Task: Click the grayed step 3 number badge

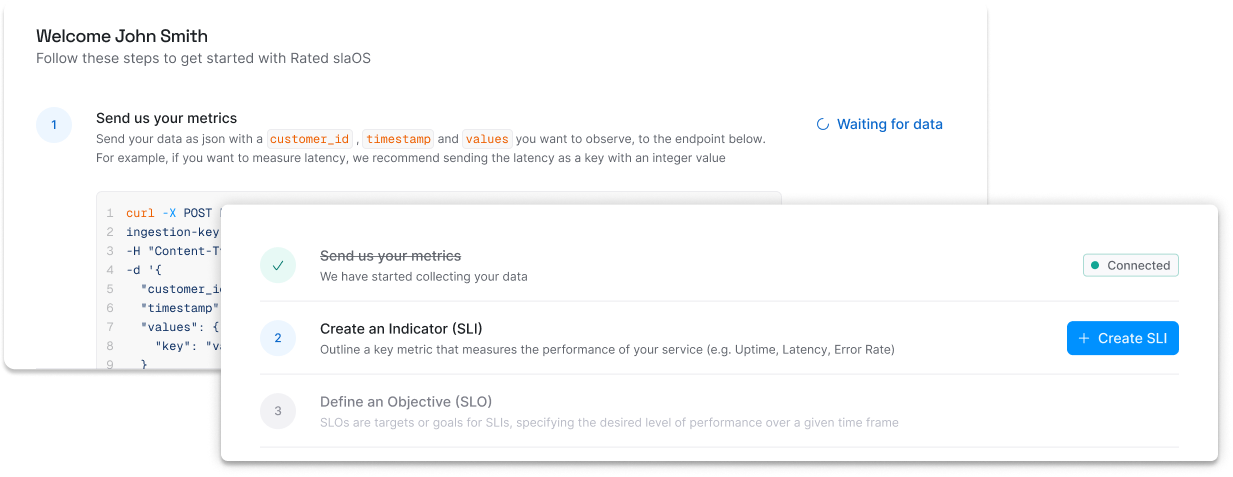Action: [278, 411]
